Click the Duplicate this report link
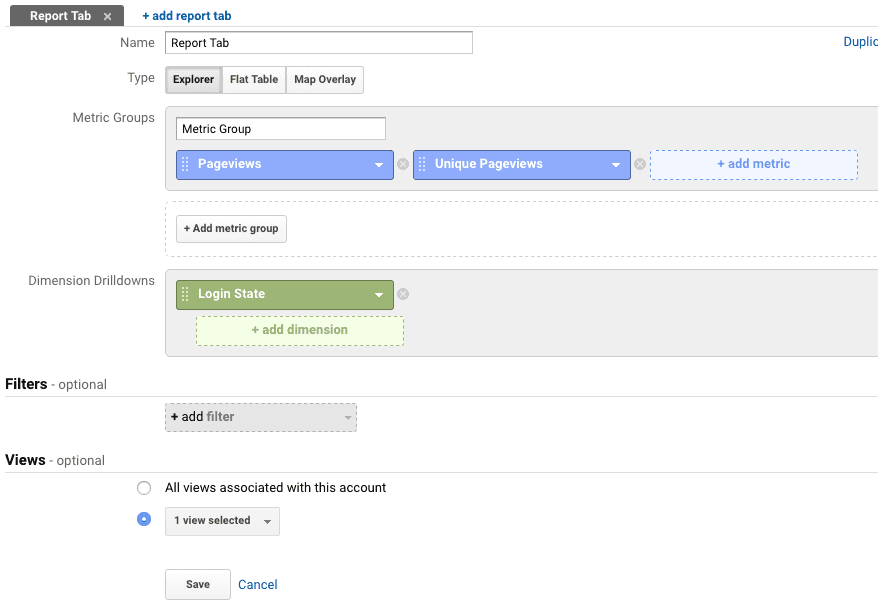 (861, 41)
